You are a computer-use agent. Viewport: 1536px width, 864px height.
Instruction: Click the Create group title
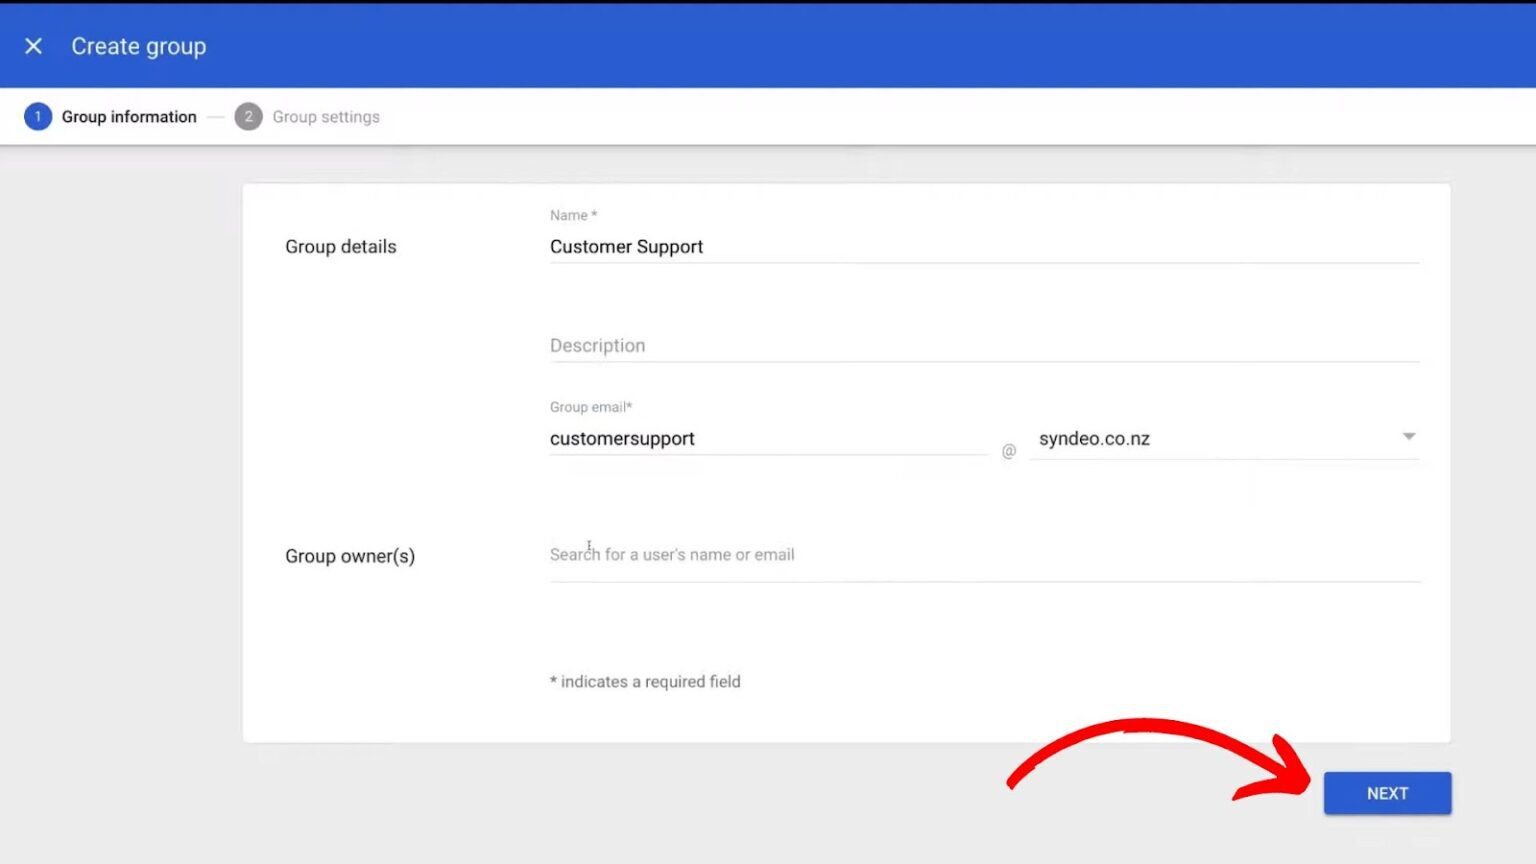coord(138,46)
